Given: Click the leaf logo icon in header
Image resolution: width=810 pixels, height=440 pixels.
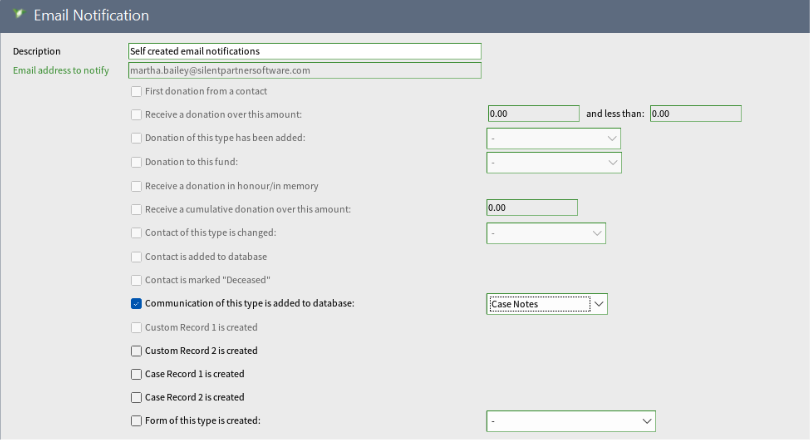Looking at the screenshot, I should tap(19, 14).
